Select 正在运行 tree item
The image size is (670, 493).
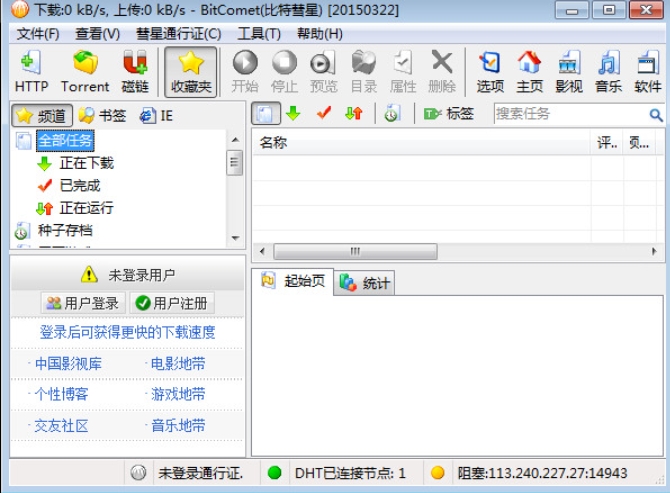[87, 208]
